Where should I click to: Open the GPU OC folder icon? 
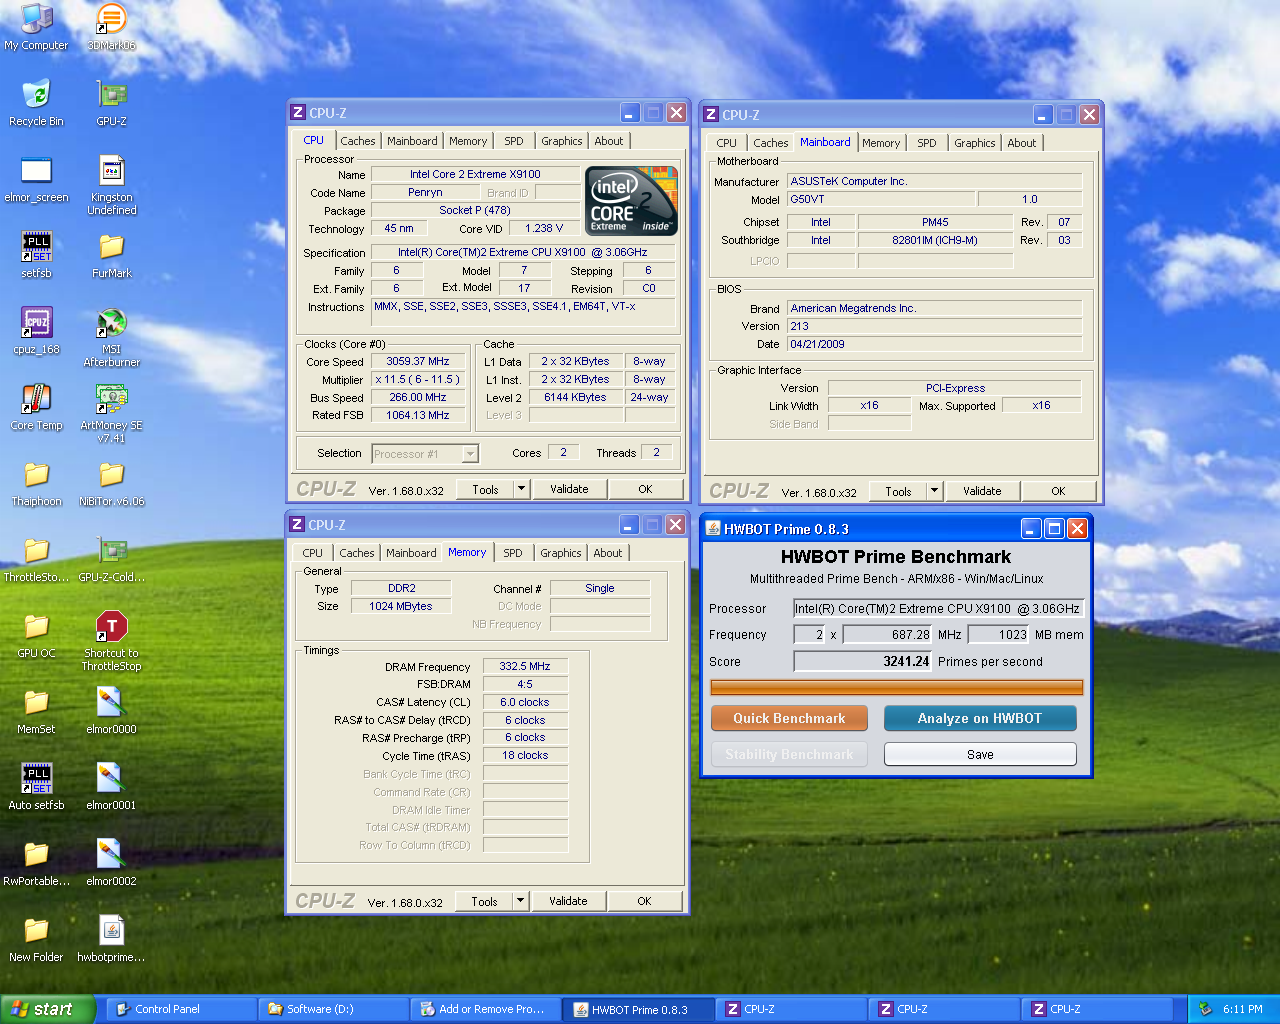36,635
